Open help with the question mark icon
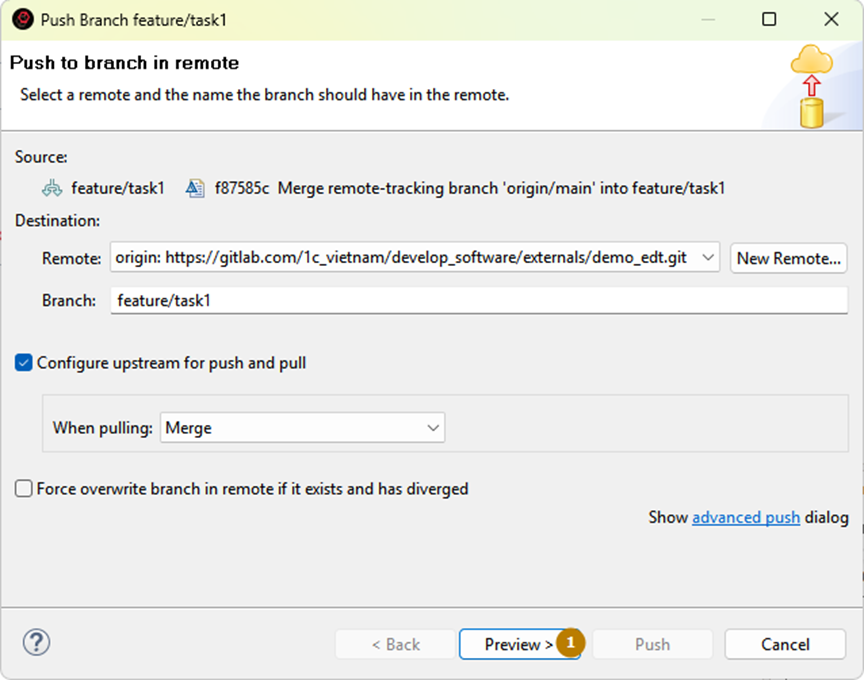 point(36,643)
